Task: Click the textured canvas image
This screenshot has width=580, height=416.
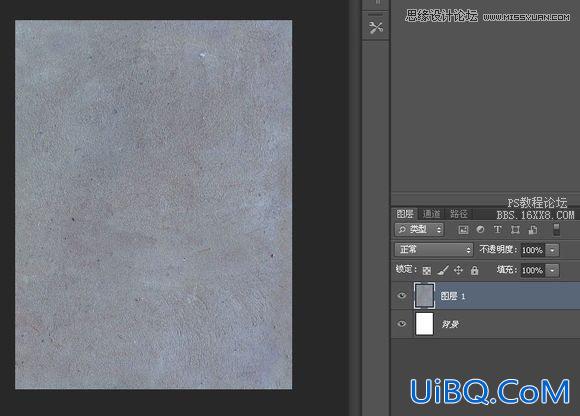Action: click(x=154, y=204)
